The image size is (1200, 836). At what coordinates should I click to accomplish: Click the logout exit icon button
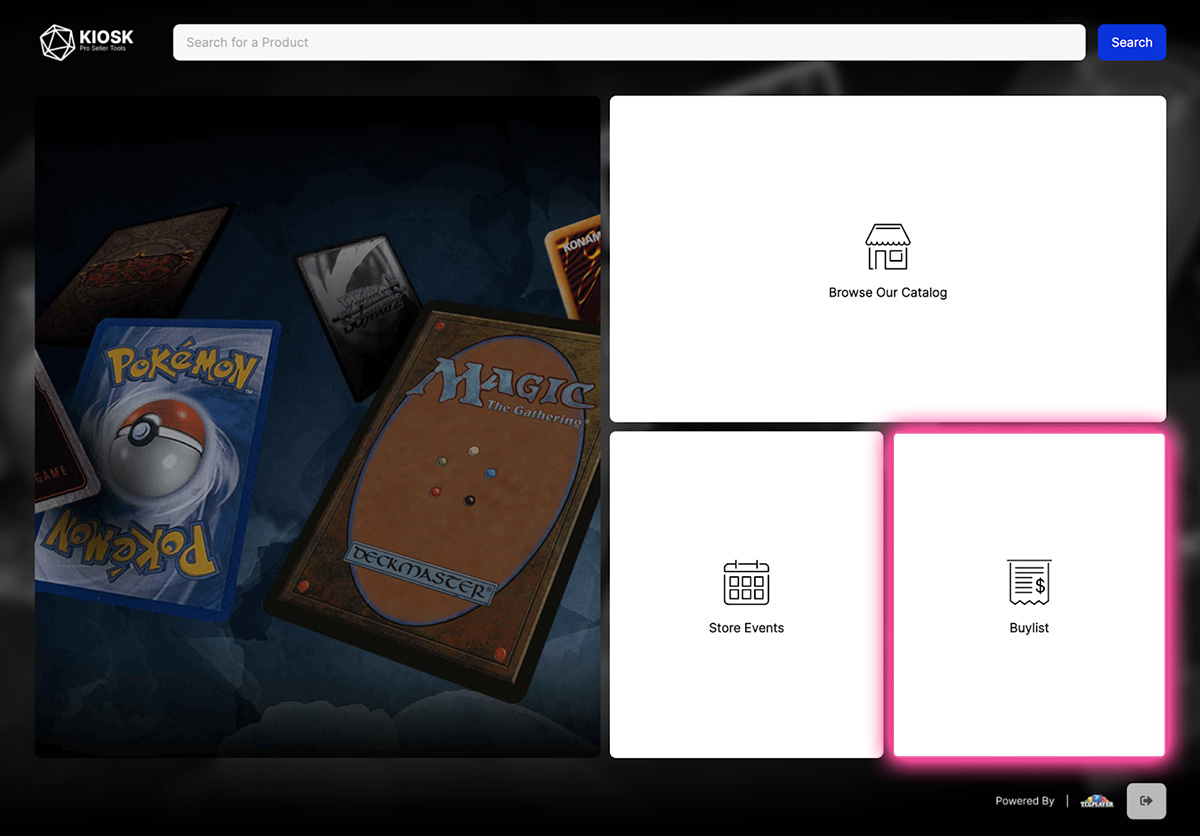click(x=1146, y=801)
